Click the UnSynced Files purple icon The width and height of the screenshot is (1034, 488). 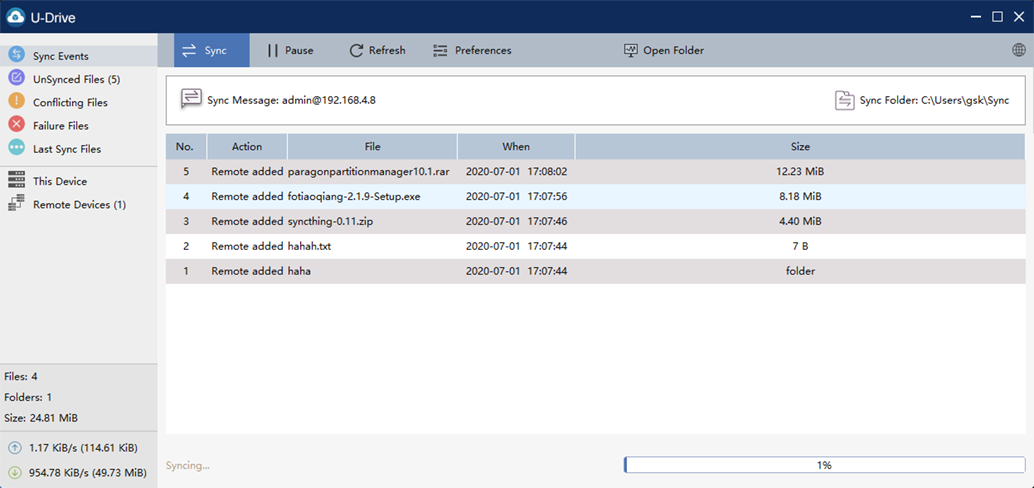pyautogui.click(x=16, y=78)
